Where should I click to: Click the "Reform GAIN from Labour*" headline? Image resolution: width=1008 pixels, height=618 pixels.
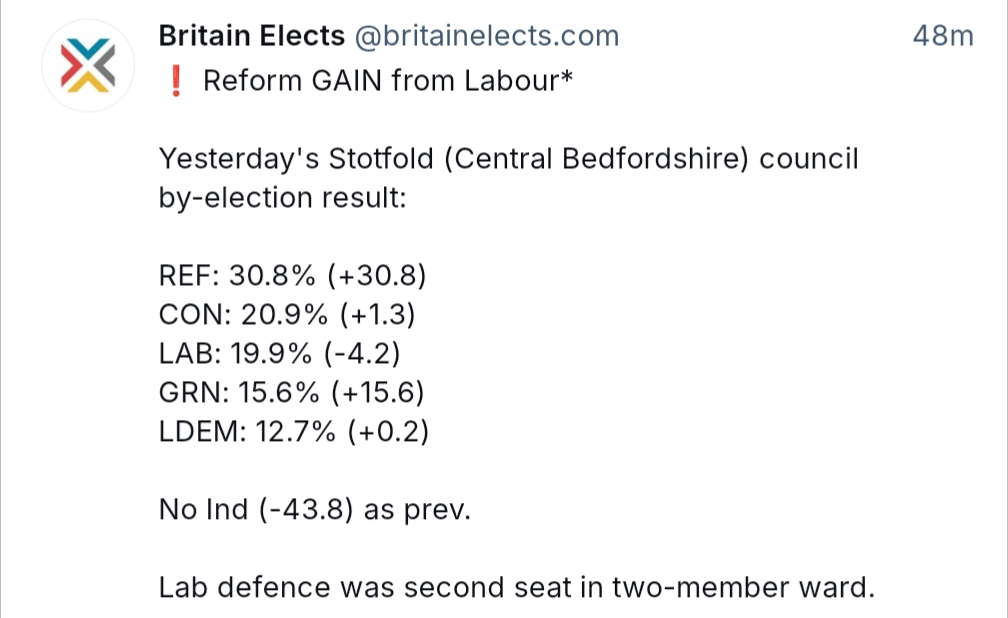coord(388,81)
